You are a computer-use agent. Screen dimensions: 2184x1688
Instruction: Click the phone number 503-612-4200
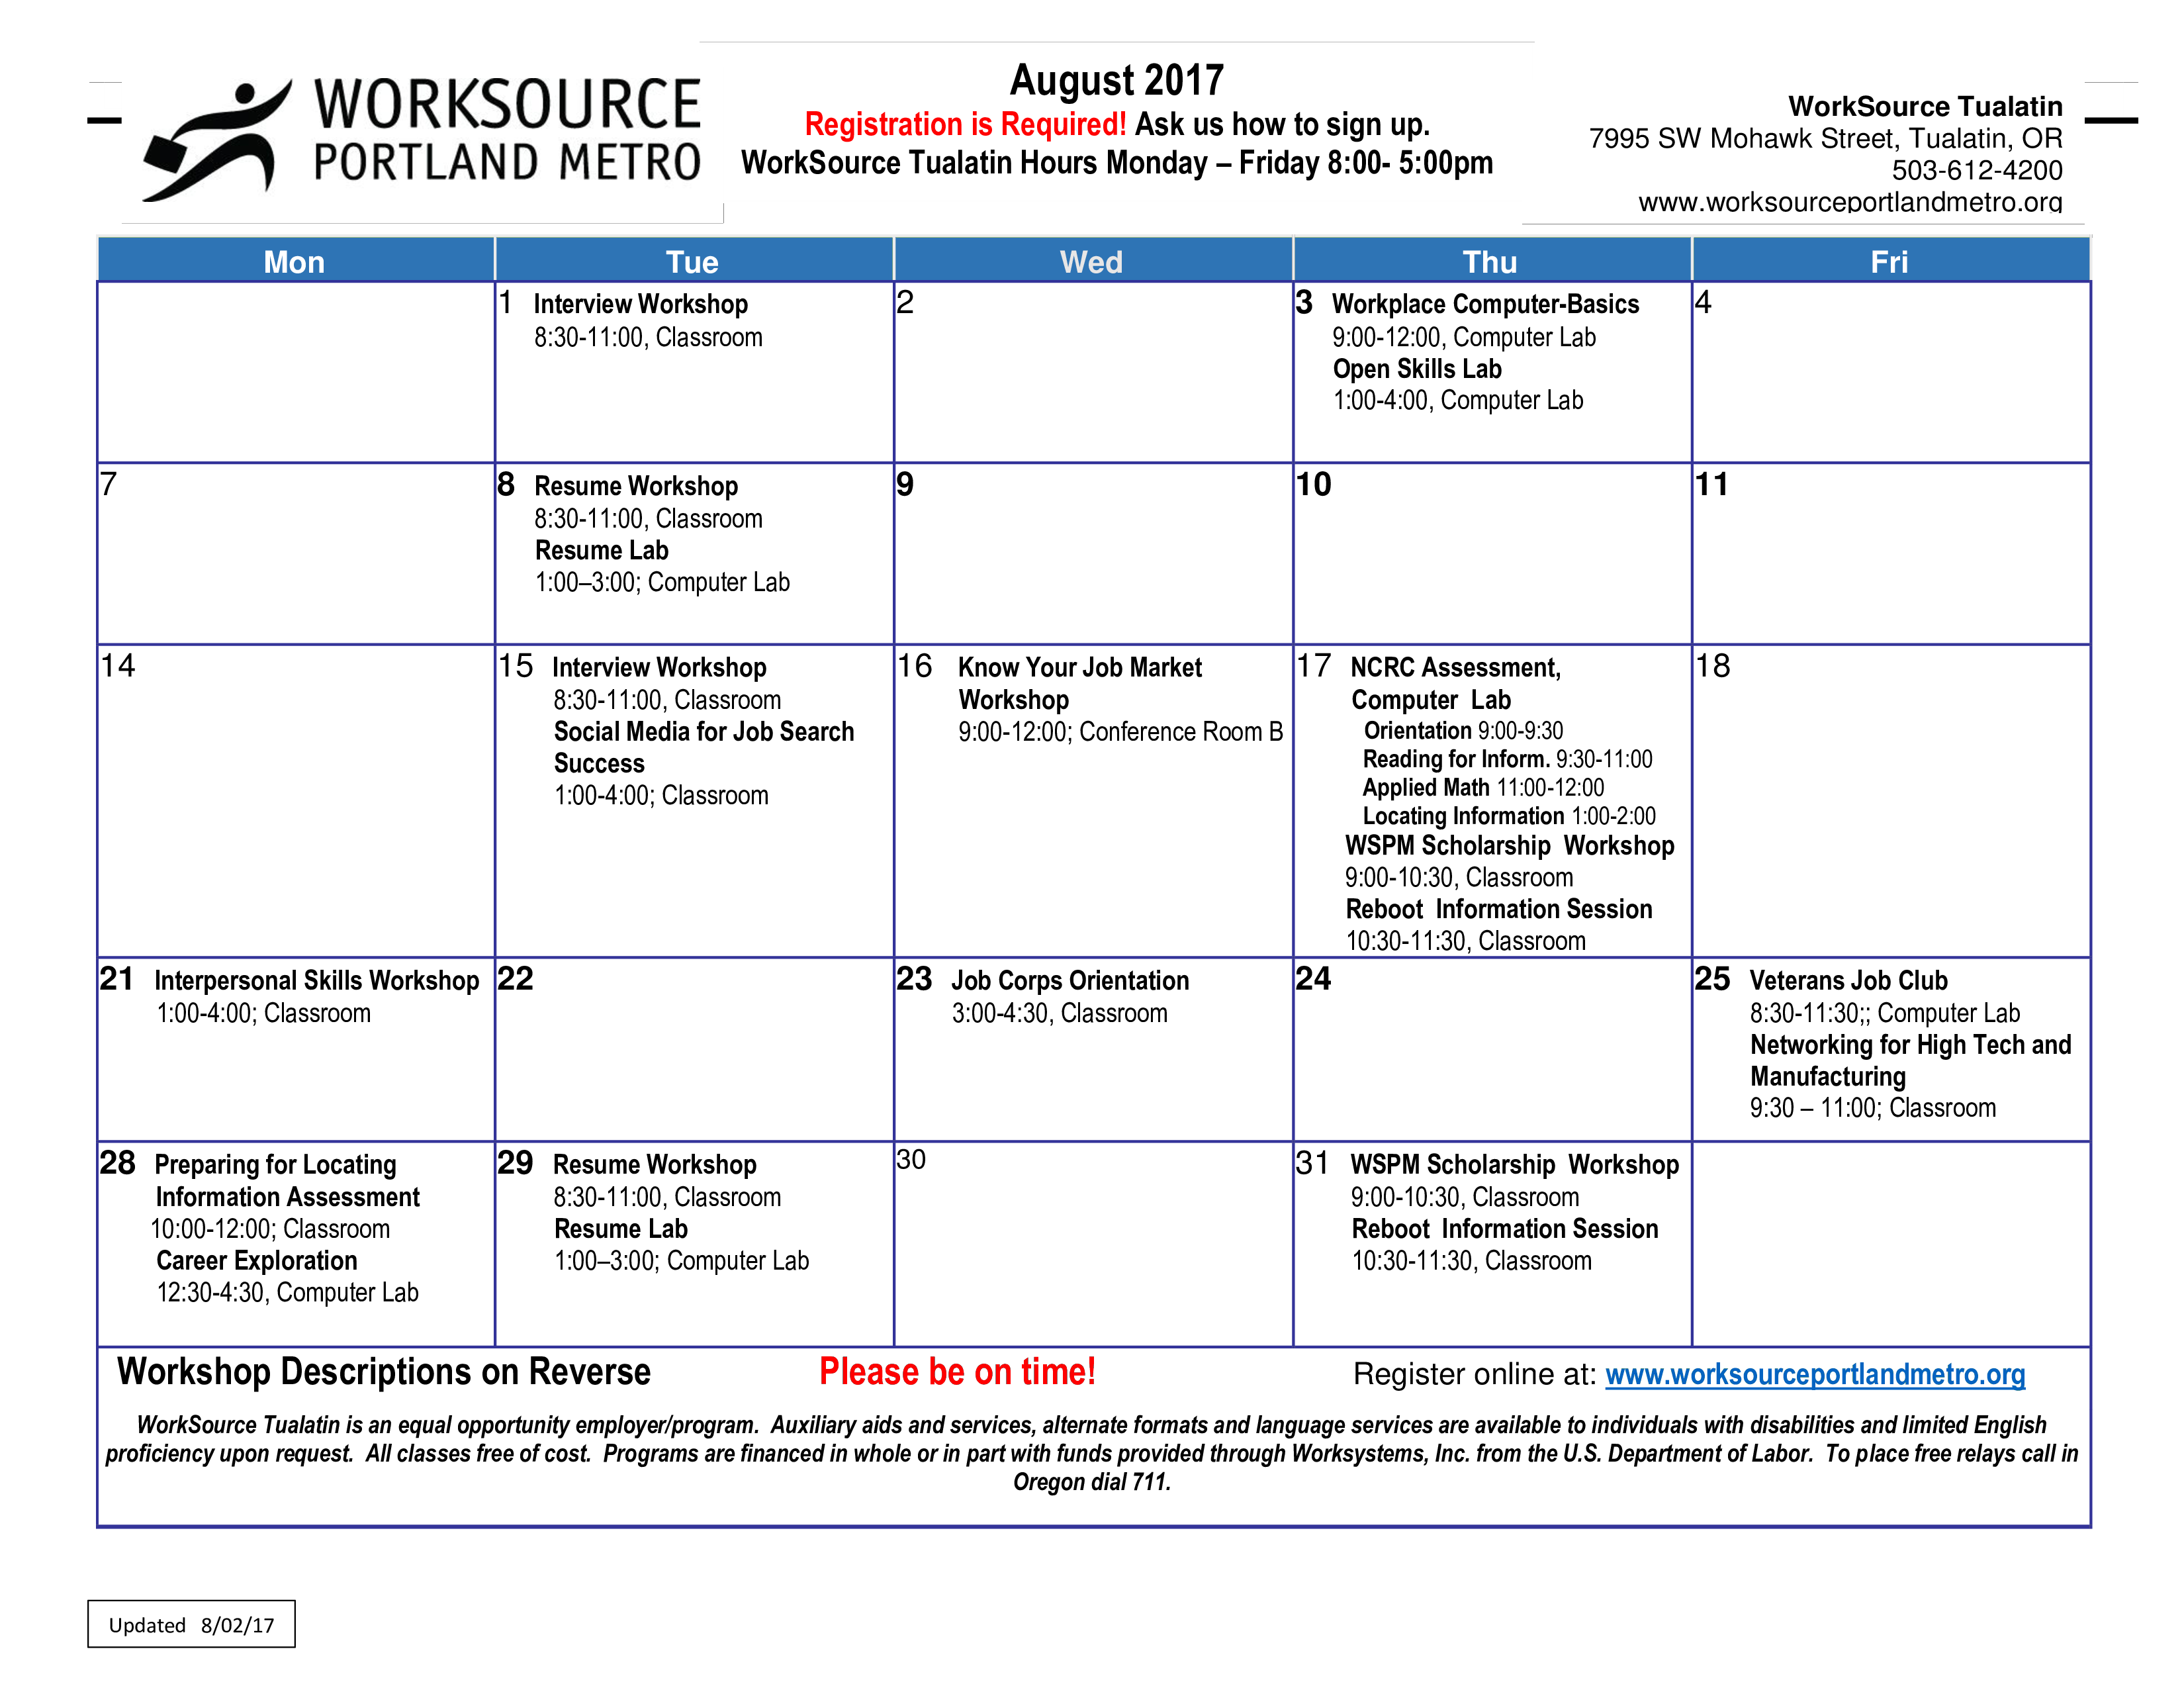pyautogui.click(x=1977, y=170)
